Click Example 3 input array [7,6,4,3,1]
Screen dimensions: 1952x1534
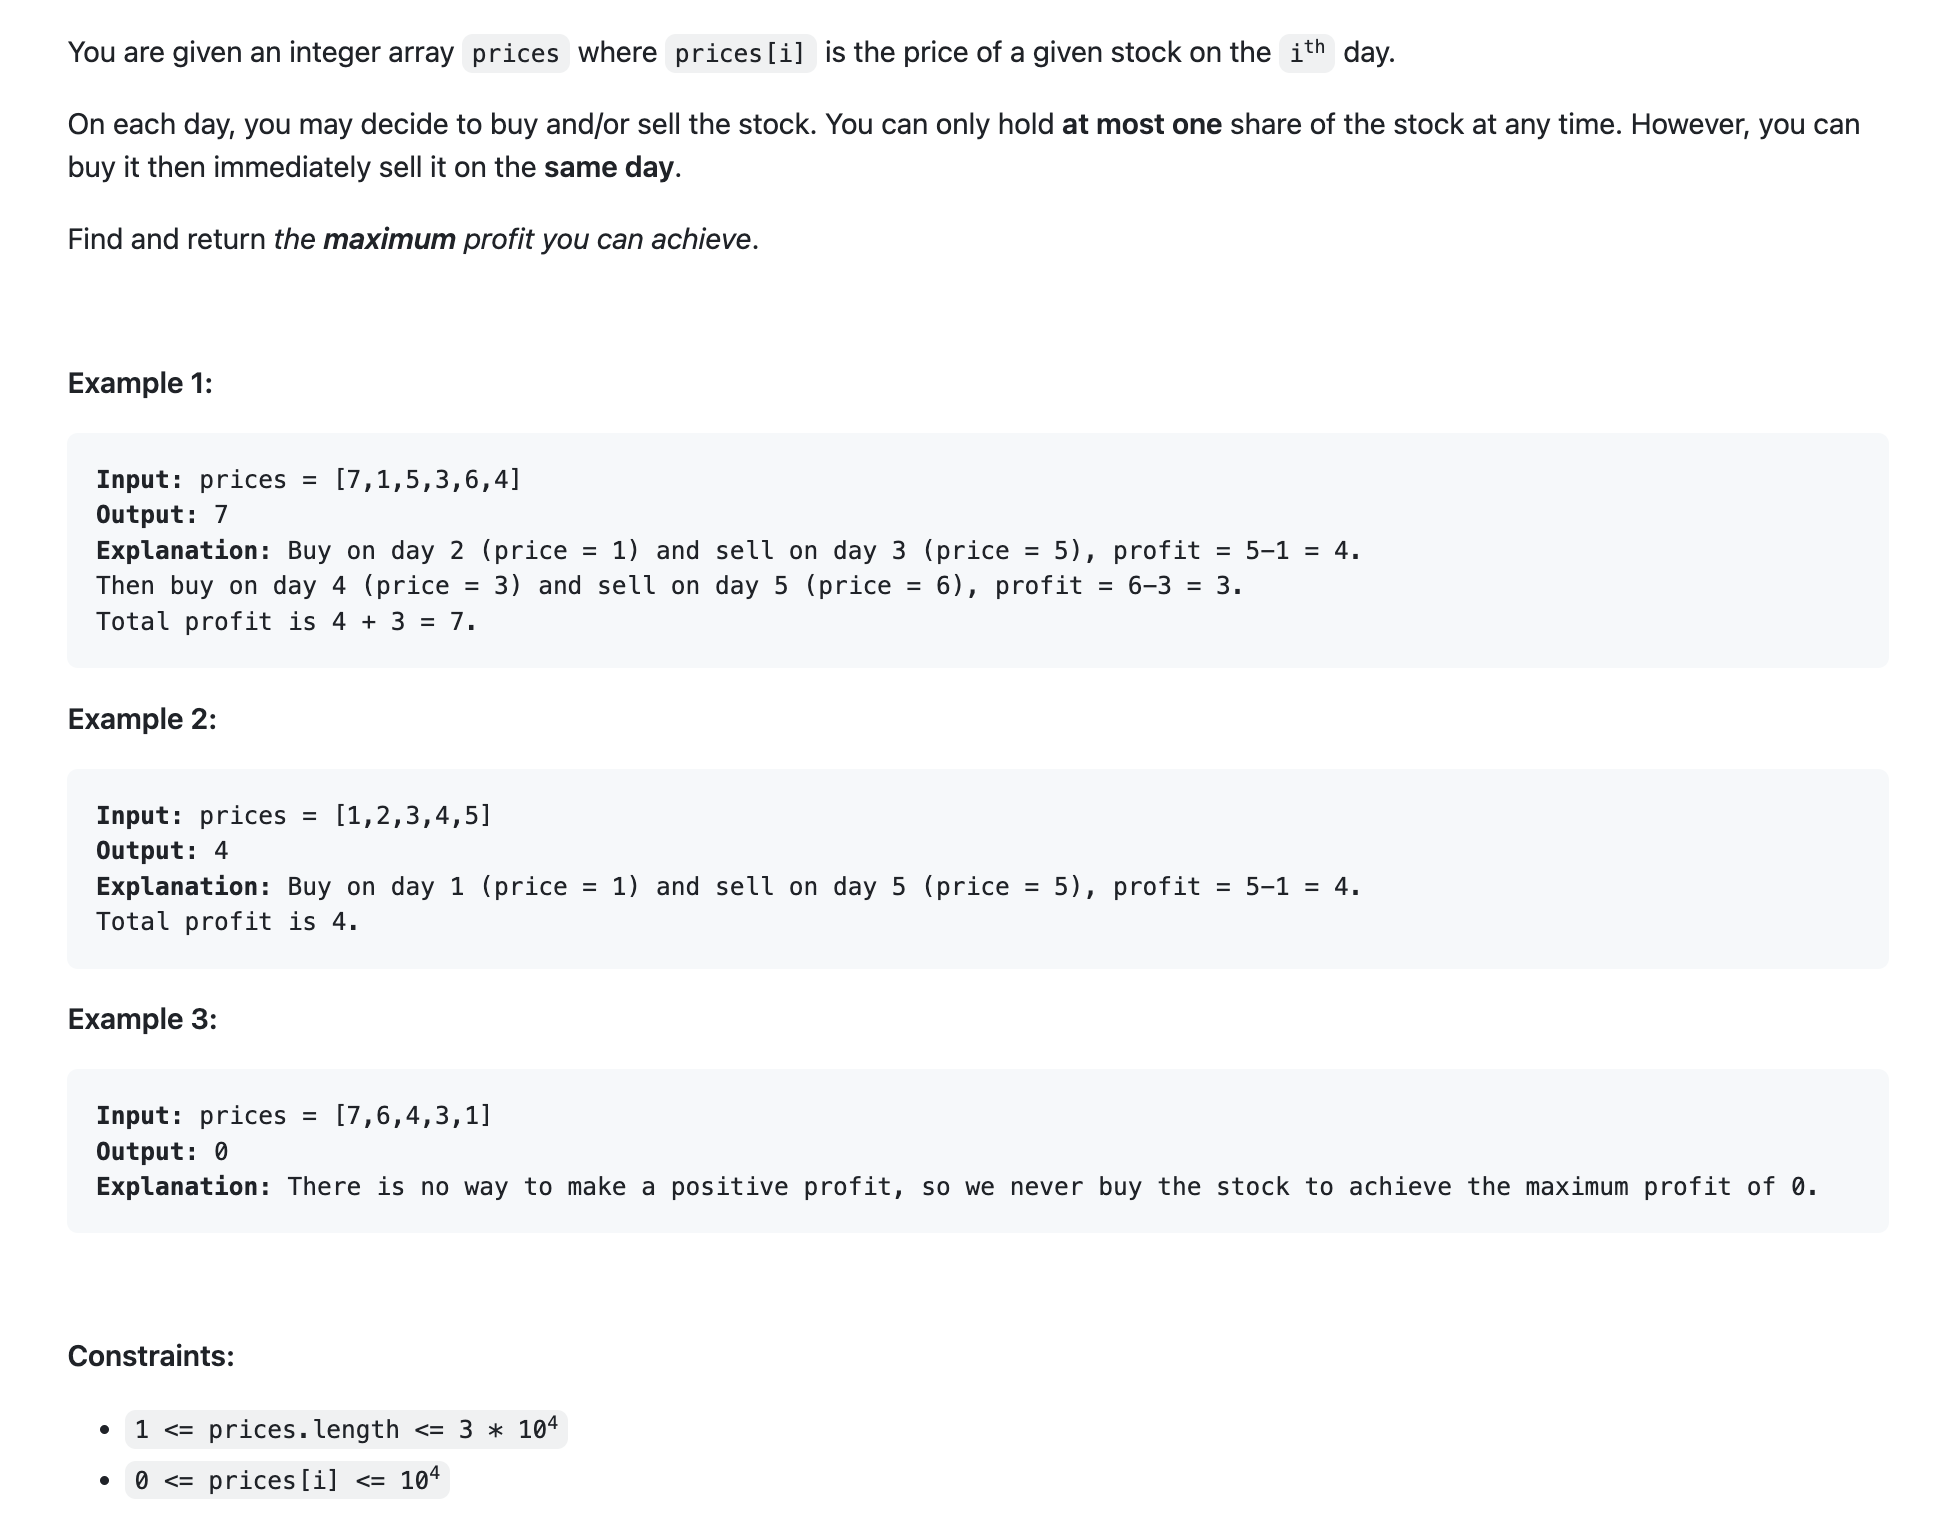412,1116
